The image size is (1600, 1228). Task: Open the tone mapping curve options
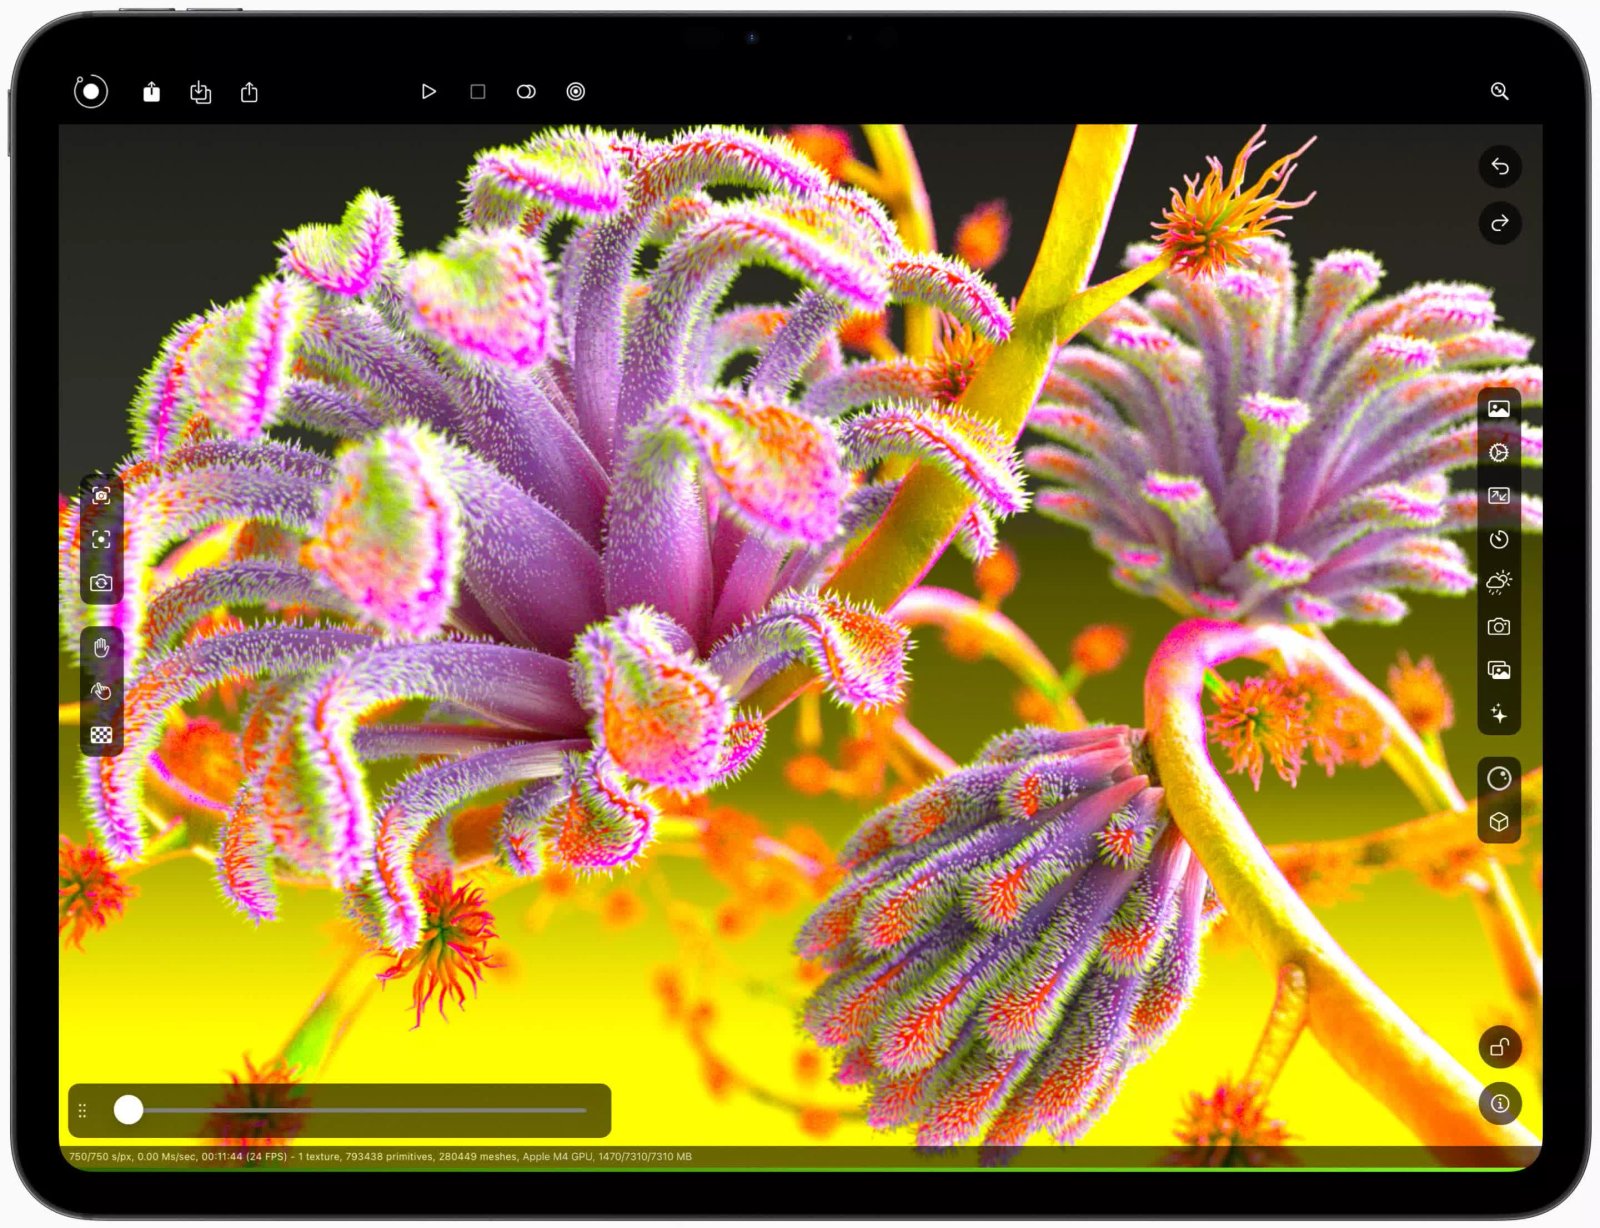[x=1498, y=497]
